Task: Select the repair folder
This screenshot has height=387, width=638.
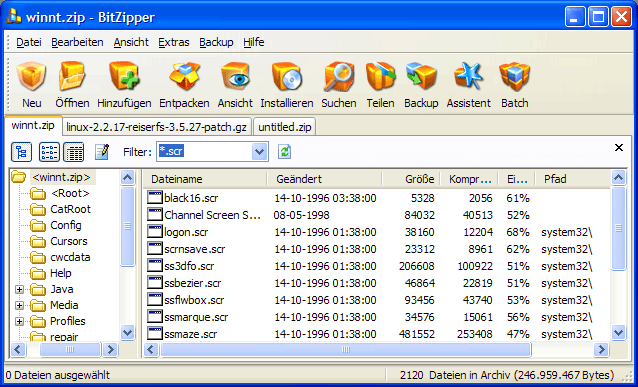Action: 64,336
